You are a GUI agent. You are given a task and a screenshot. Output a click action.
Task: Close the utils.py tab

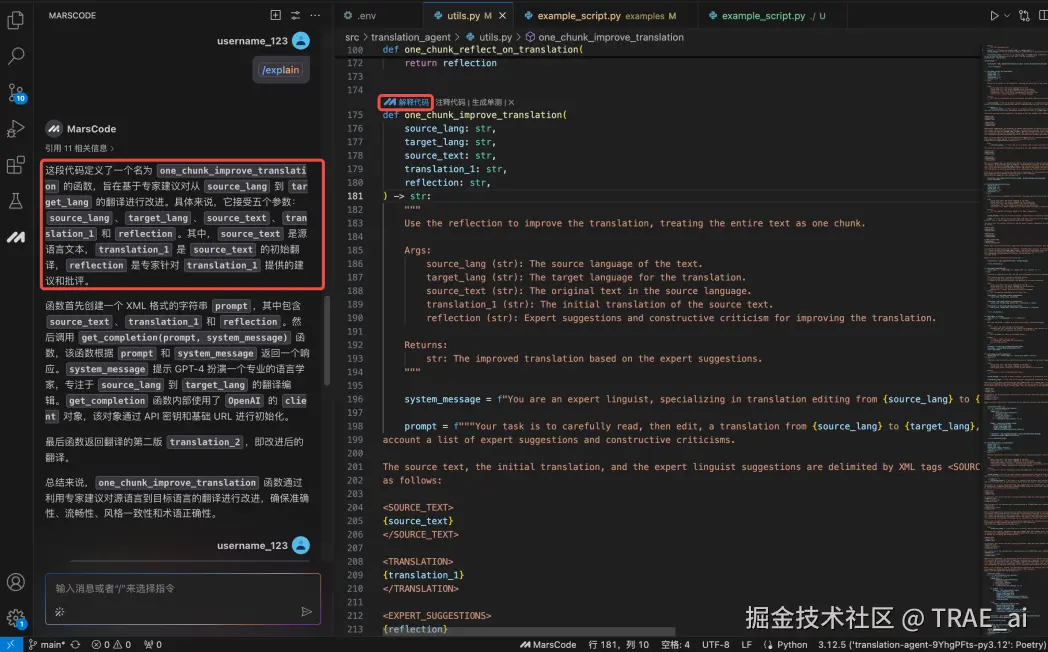tap(503, 15)
